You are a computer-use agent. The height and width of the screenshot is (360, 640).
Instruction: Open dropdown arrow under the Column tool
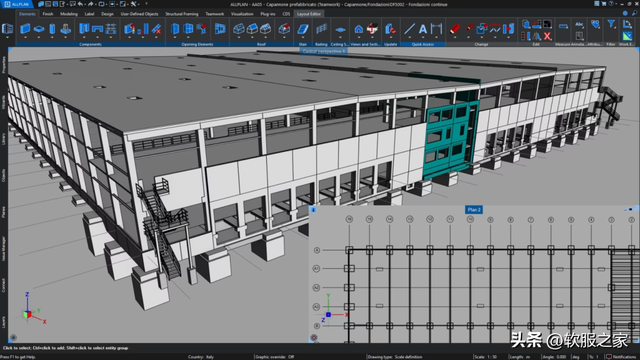tap(52, 38)
